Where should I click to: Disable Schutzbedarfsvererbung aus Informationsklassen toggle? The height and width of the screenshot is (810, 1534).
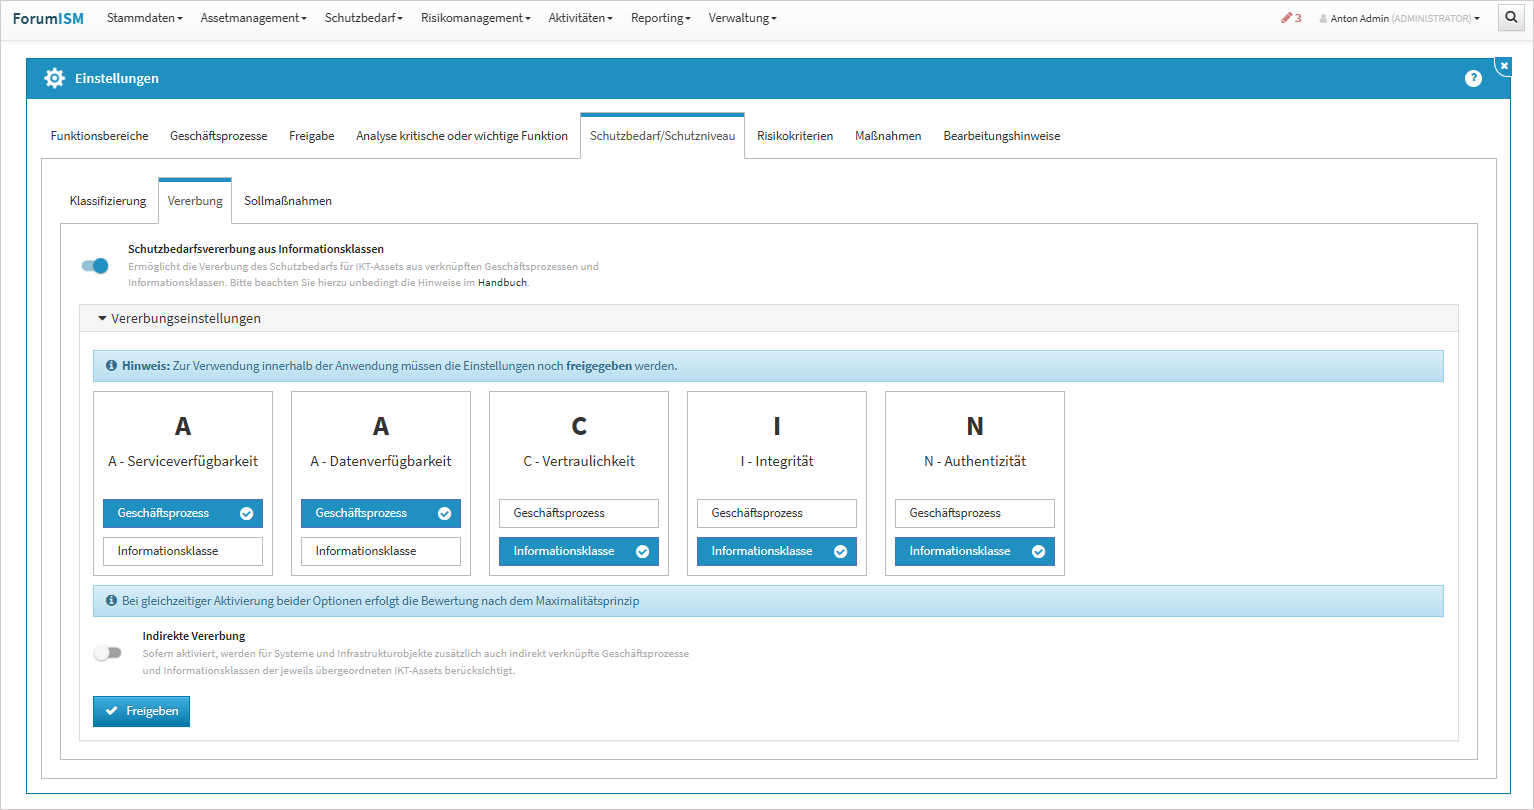tap(95, 266)
